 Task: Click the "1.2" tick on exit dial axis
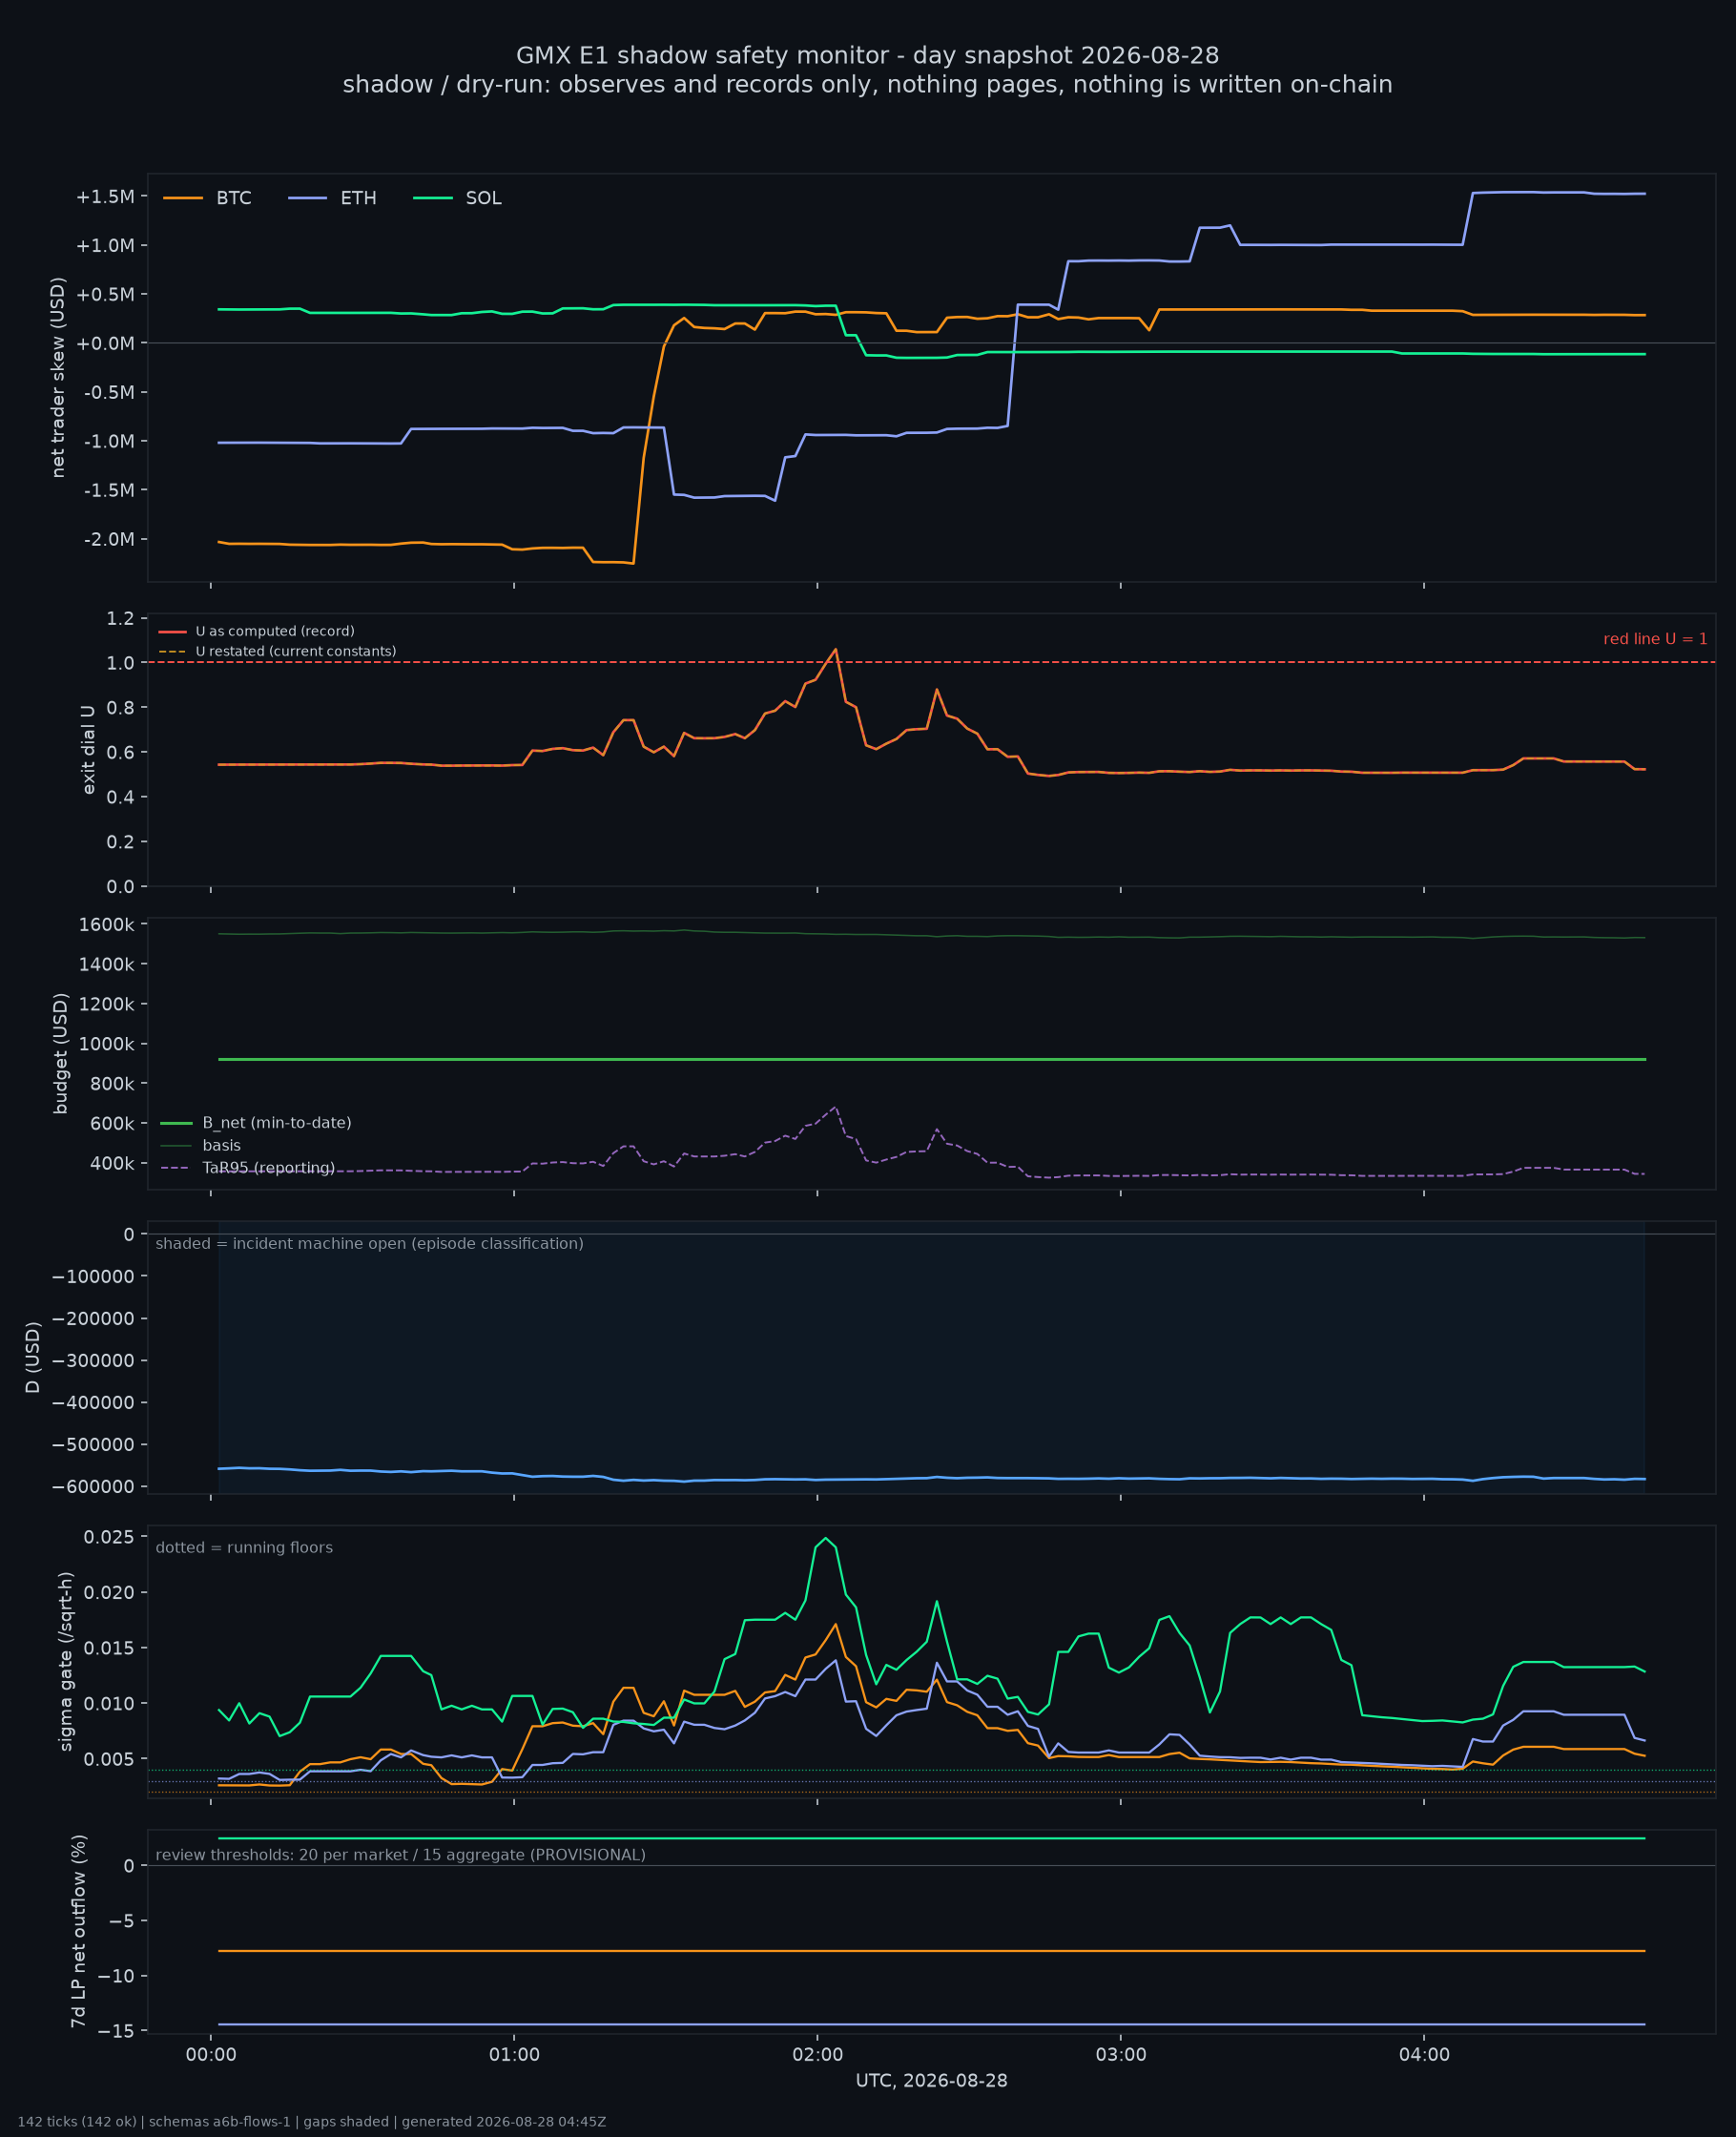[x=120, y=619]
